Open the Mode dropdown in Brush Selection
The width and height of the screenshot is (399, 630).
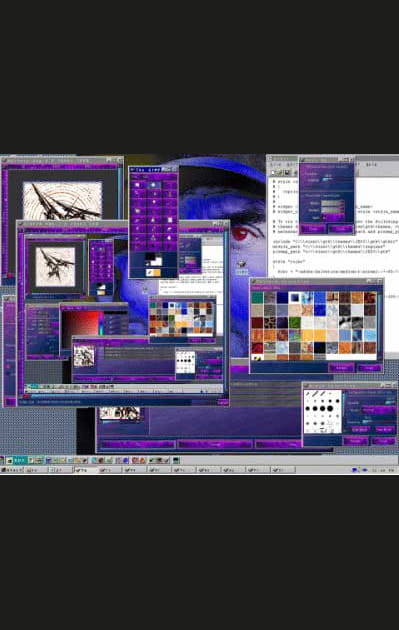click(379, 410)
